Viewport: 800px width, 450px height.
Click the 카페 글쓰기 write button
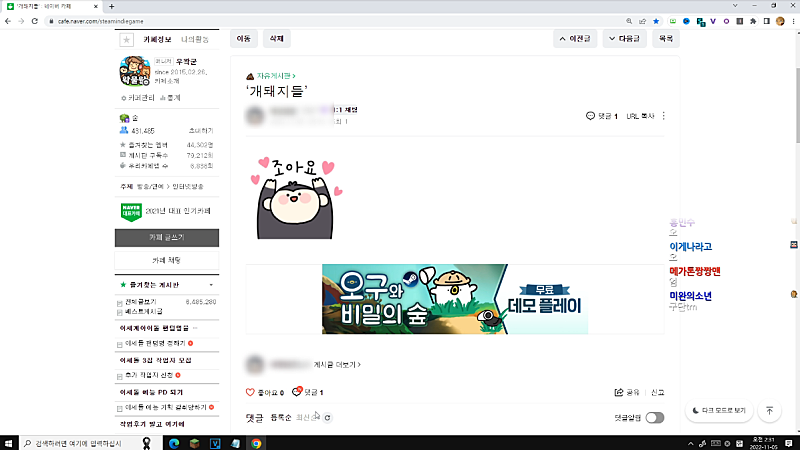point(167,238)
